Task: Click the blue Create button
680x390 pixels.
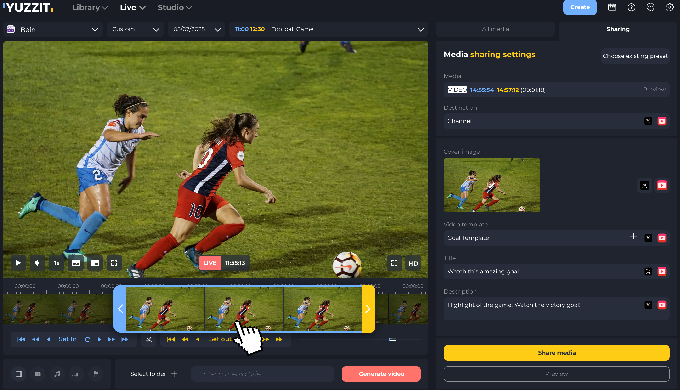Action: [580, 7]
